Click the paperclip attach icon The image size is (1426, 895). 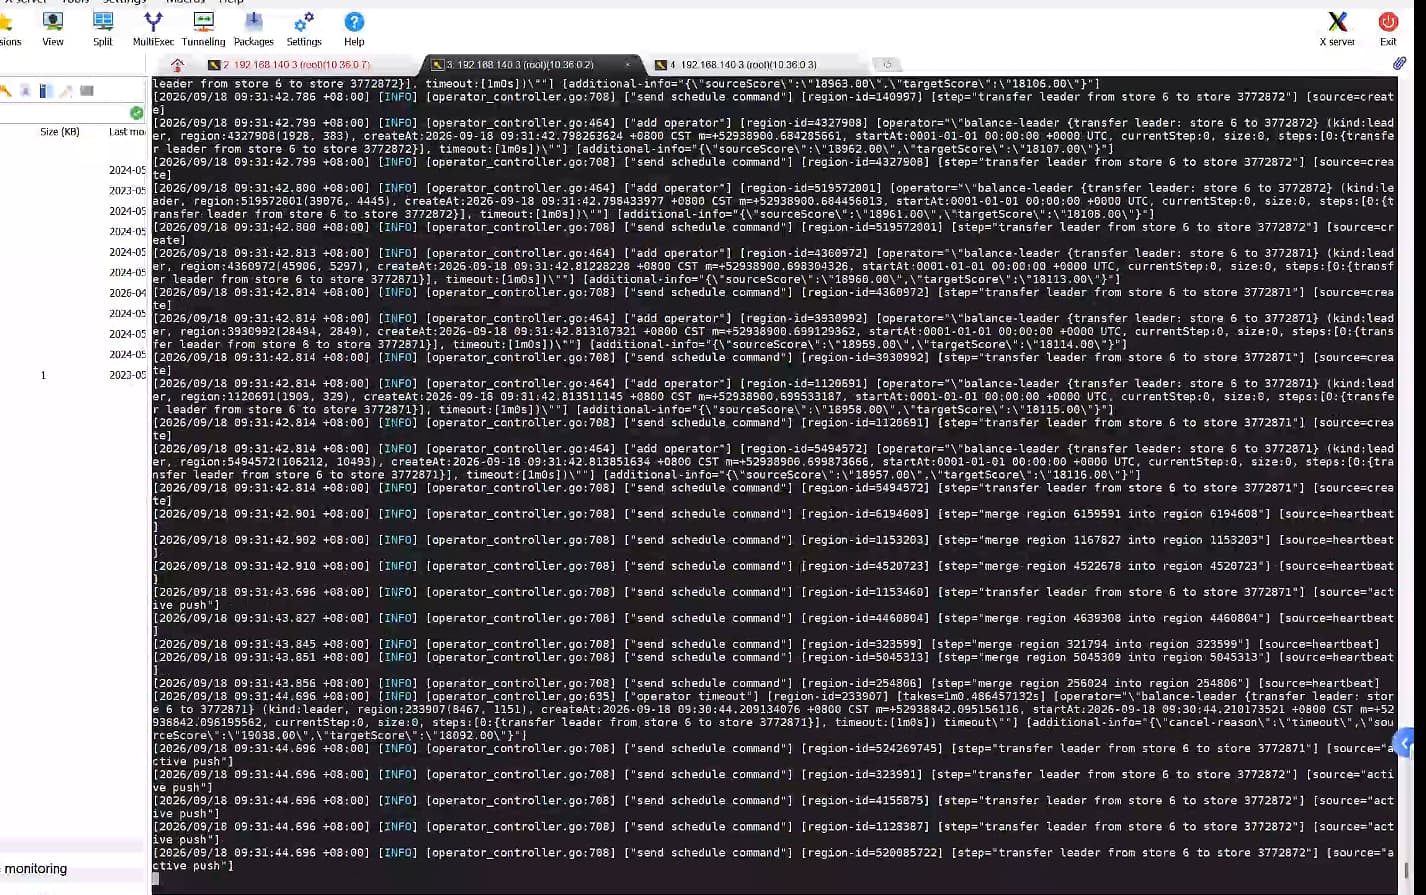coord(1399,63)
